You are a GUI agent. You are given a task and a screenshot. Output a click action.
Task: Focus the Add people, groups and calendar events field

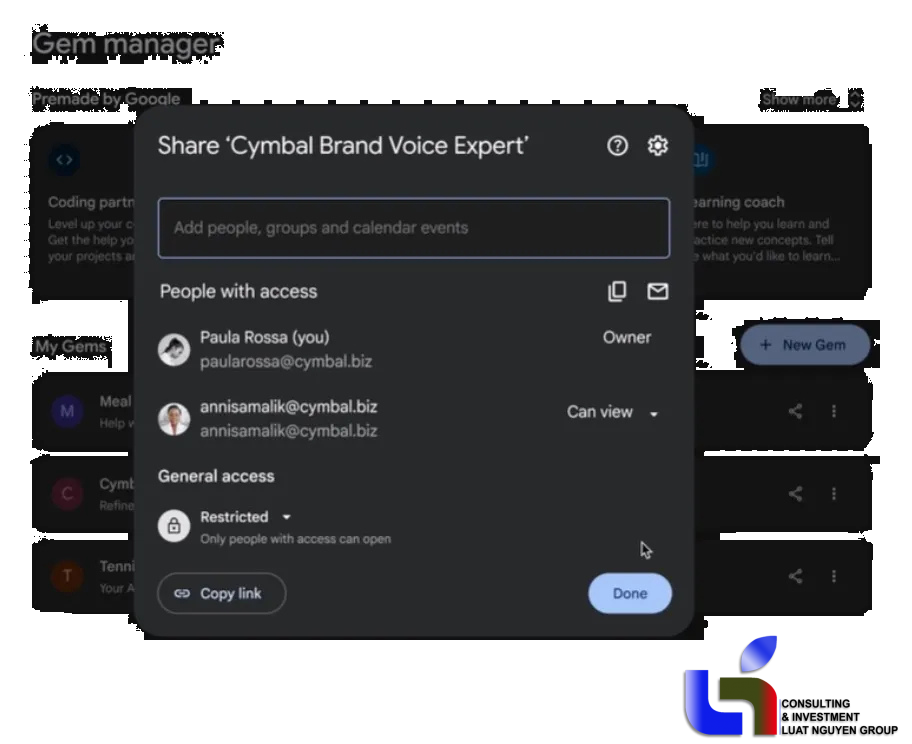[x=414, y=228]
